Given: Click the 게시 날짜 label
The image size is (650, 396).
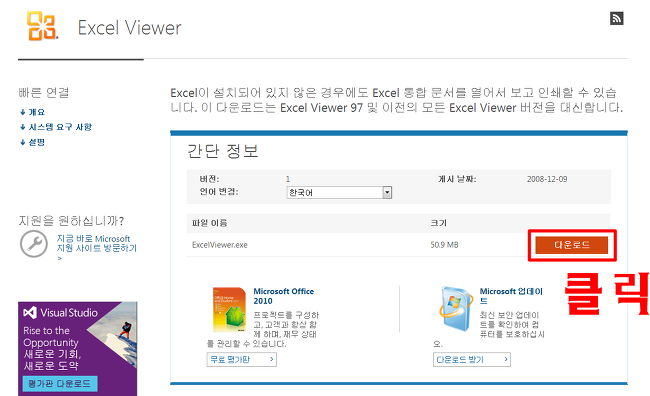Looking at the screenshot, I should click(x=457, y=179).
